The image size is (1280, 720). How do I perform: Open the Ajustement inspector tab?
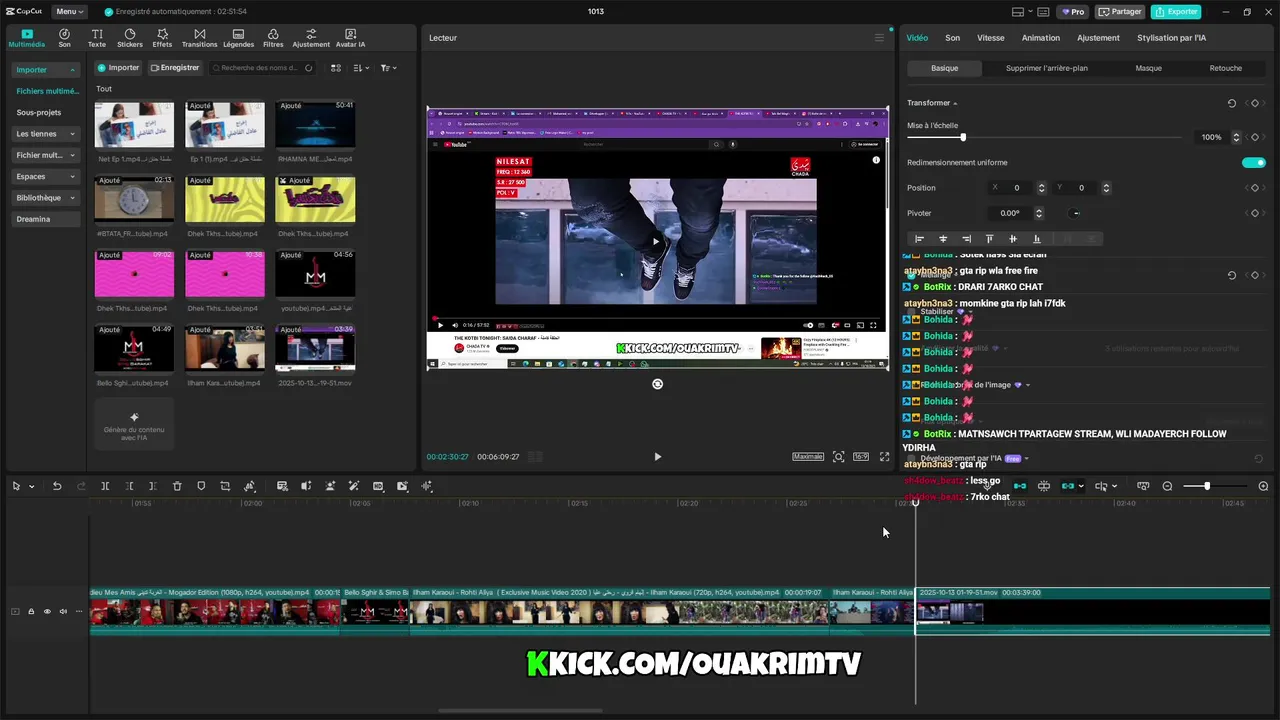pyautogui.click(x=1098, y=38)
